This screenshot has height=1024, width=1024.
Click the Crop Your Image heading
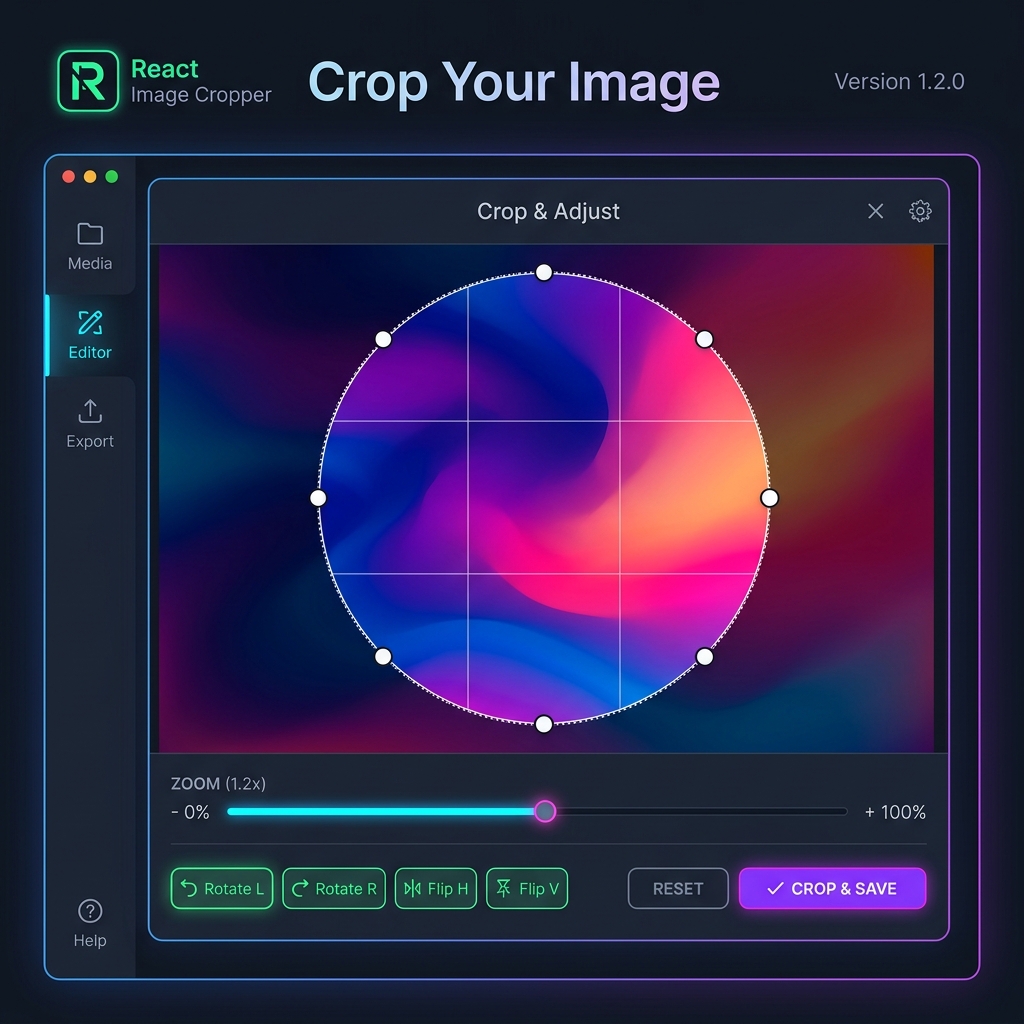514,83
